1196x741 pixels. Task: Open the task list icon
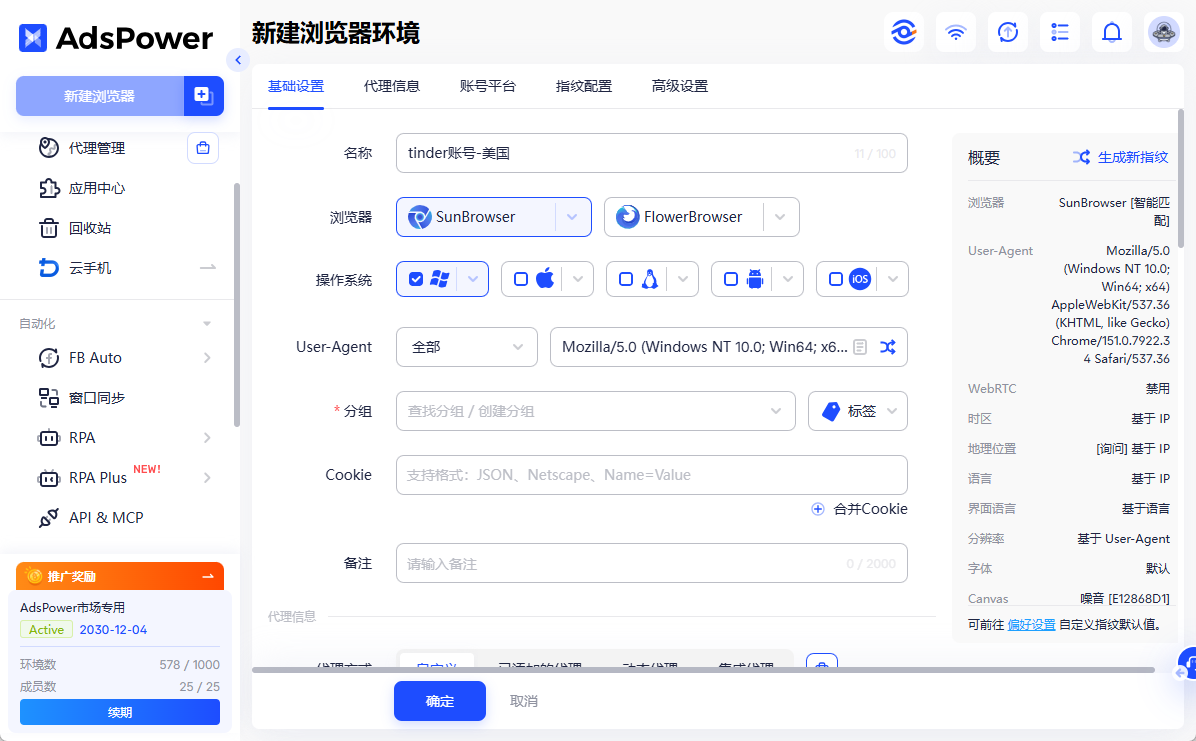1059,32
